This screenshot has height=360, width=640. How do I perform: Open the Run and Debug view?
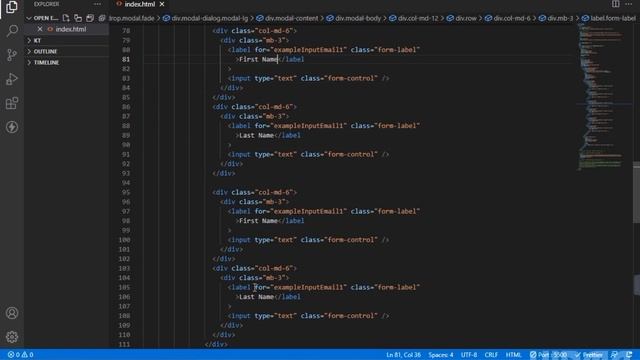[12, 79]
